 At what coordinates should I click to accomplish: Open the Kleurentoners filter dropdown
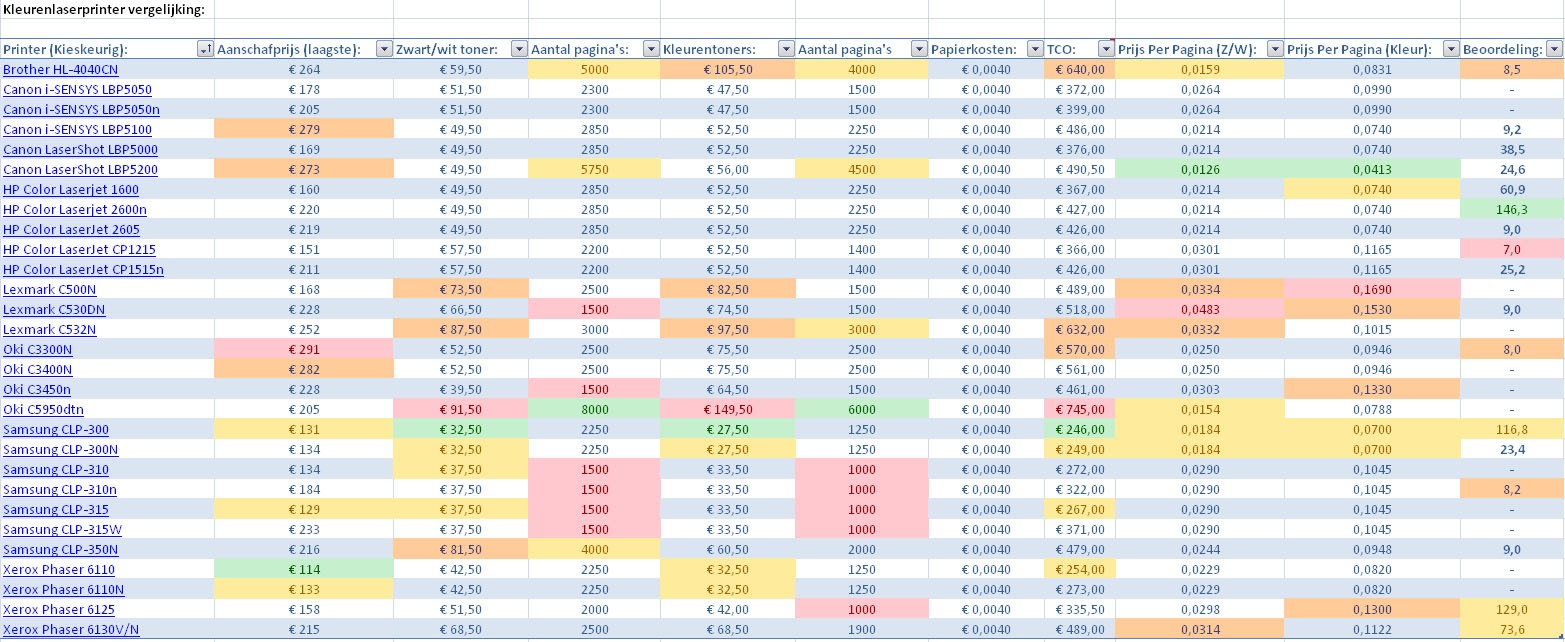click(786, 49)
